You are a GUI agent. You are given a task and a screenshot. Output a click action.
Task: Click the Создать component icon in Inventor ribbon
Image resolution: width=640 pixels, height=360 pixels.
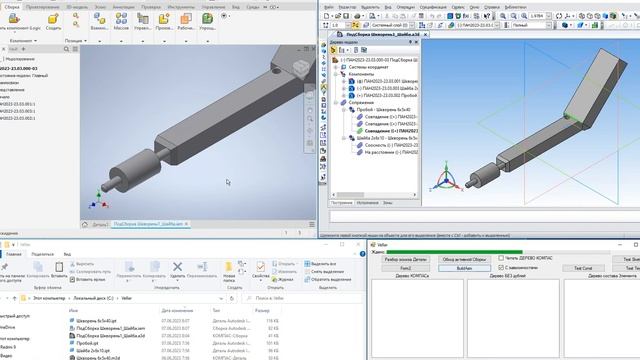53,19
